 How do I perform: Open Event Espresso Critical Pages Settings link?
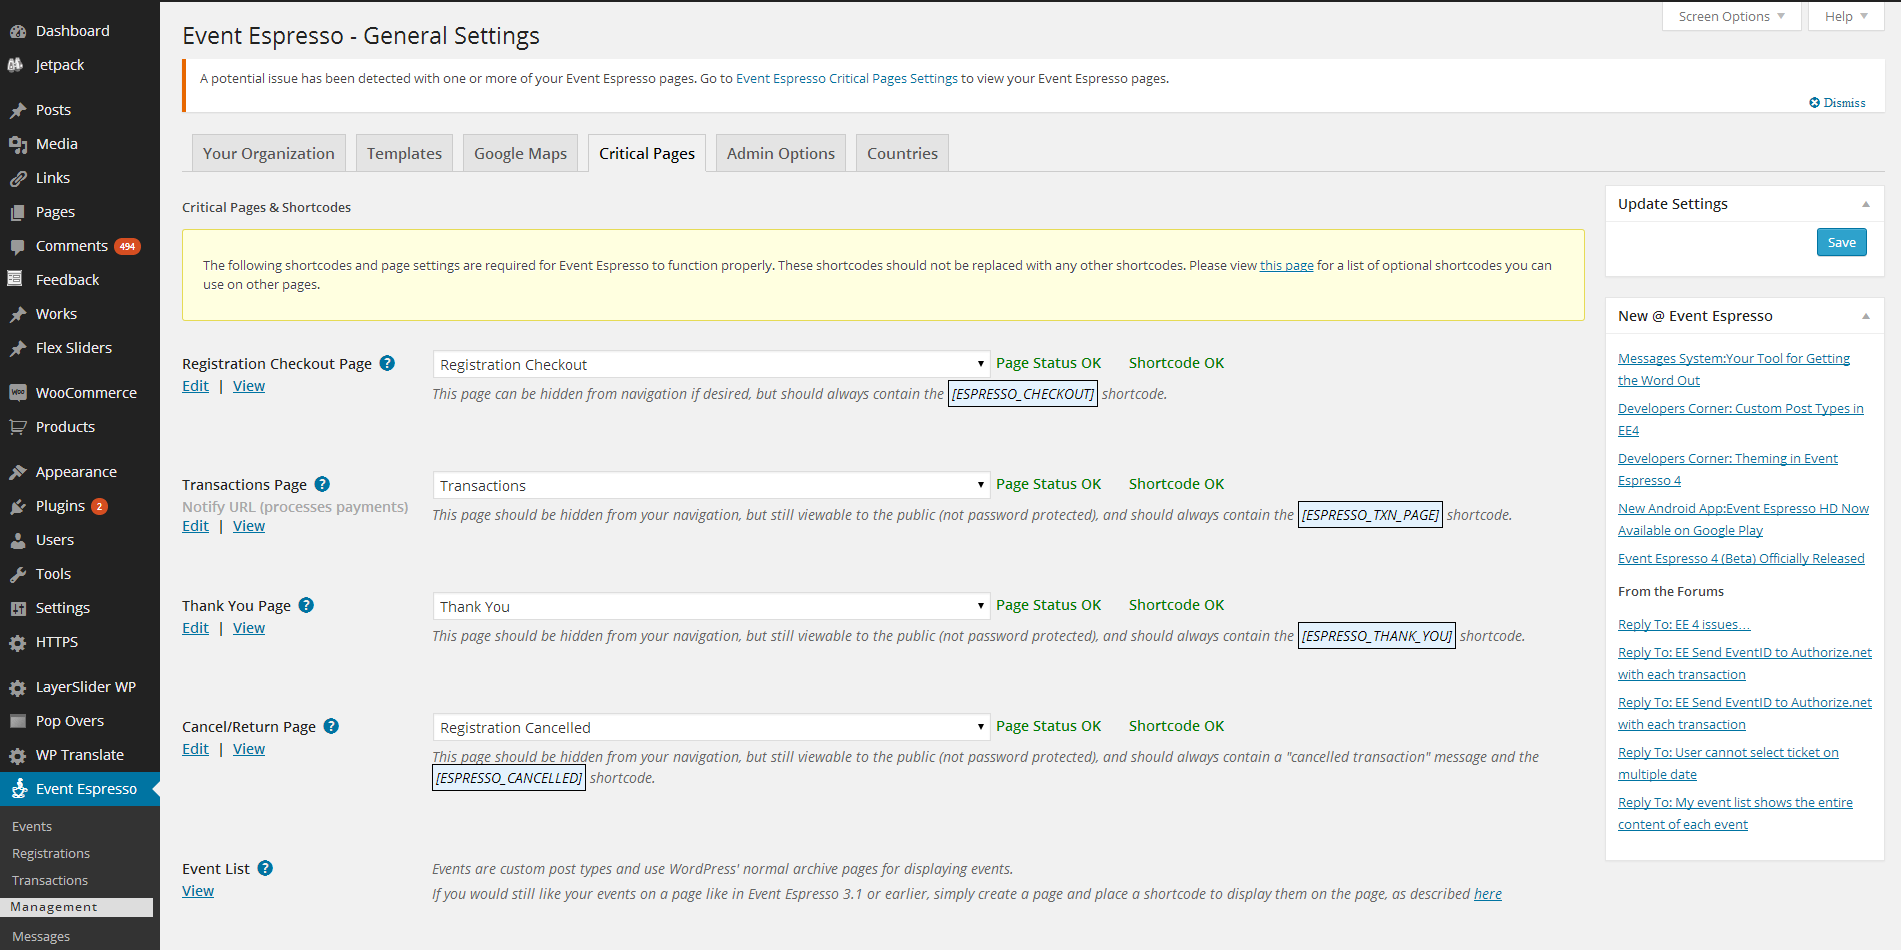pyautogui.click(x=846, y=78)
